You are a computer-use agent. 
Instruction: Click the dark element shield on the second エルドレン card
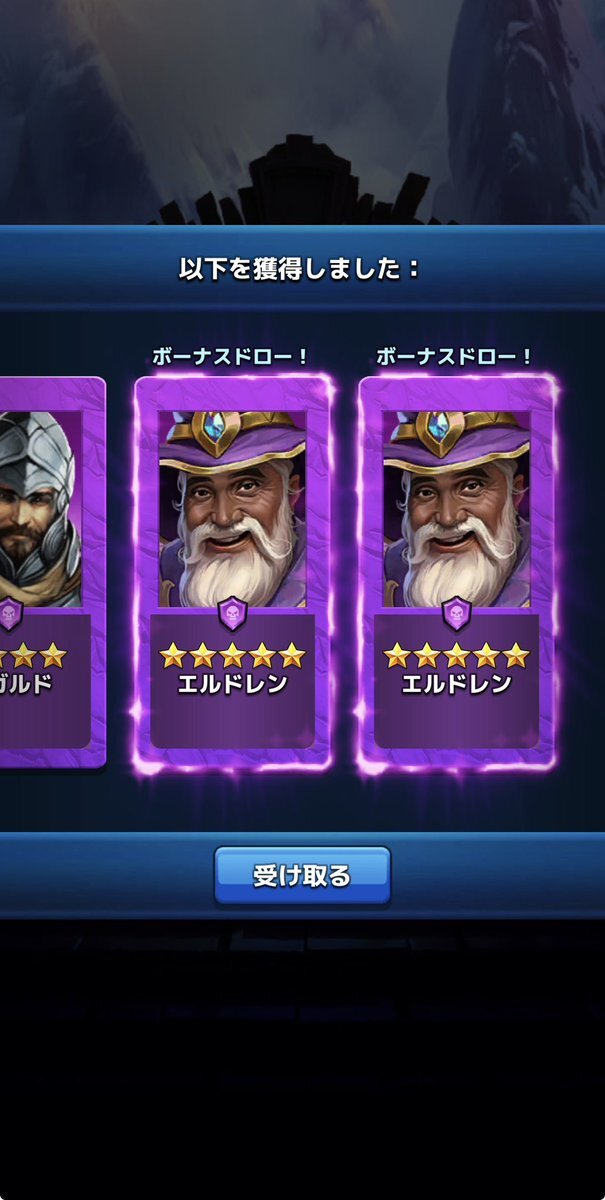456,612
